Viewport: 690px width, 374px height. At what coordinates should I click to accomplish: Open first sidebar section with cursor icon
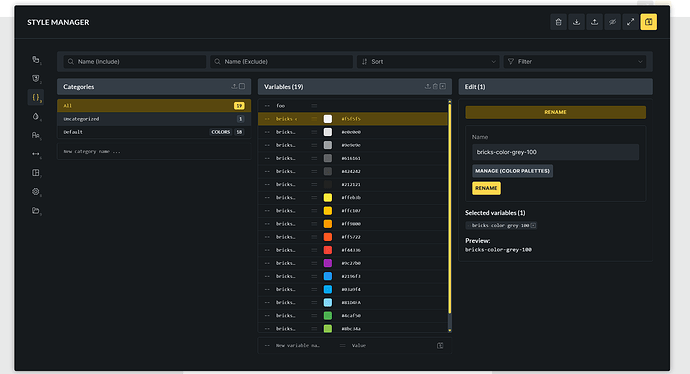36,60
